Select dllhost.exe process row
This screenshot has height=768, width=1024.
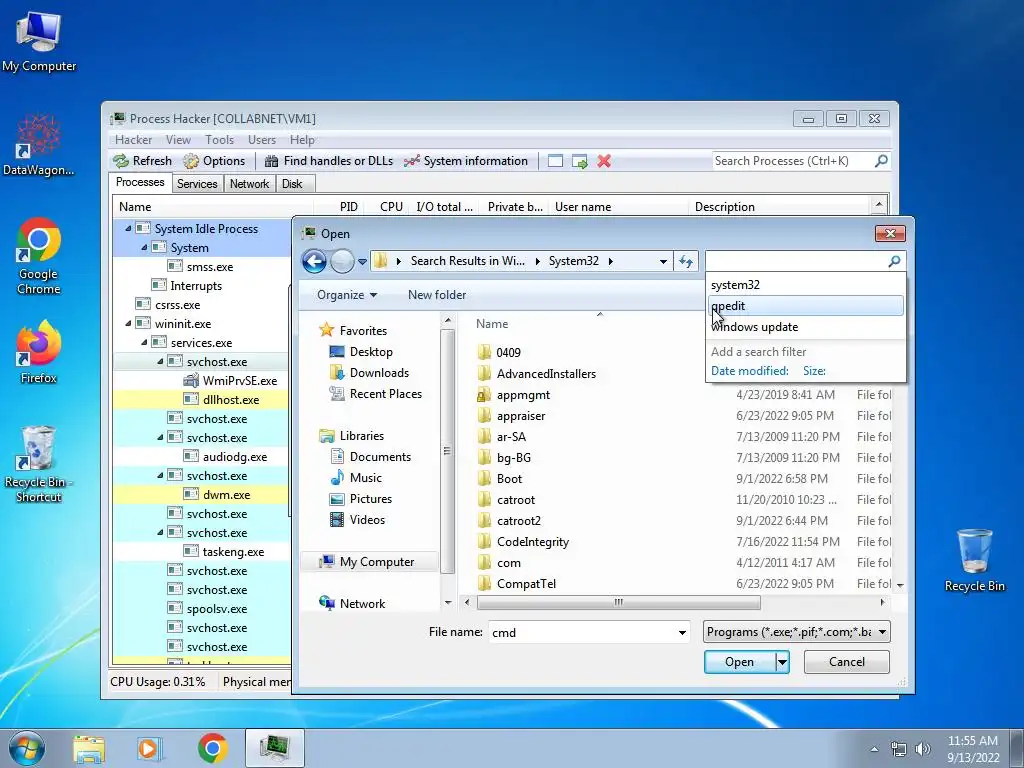click(x=201, y=399)
